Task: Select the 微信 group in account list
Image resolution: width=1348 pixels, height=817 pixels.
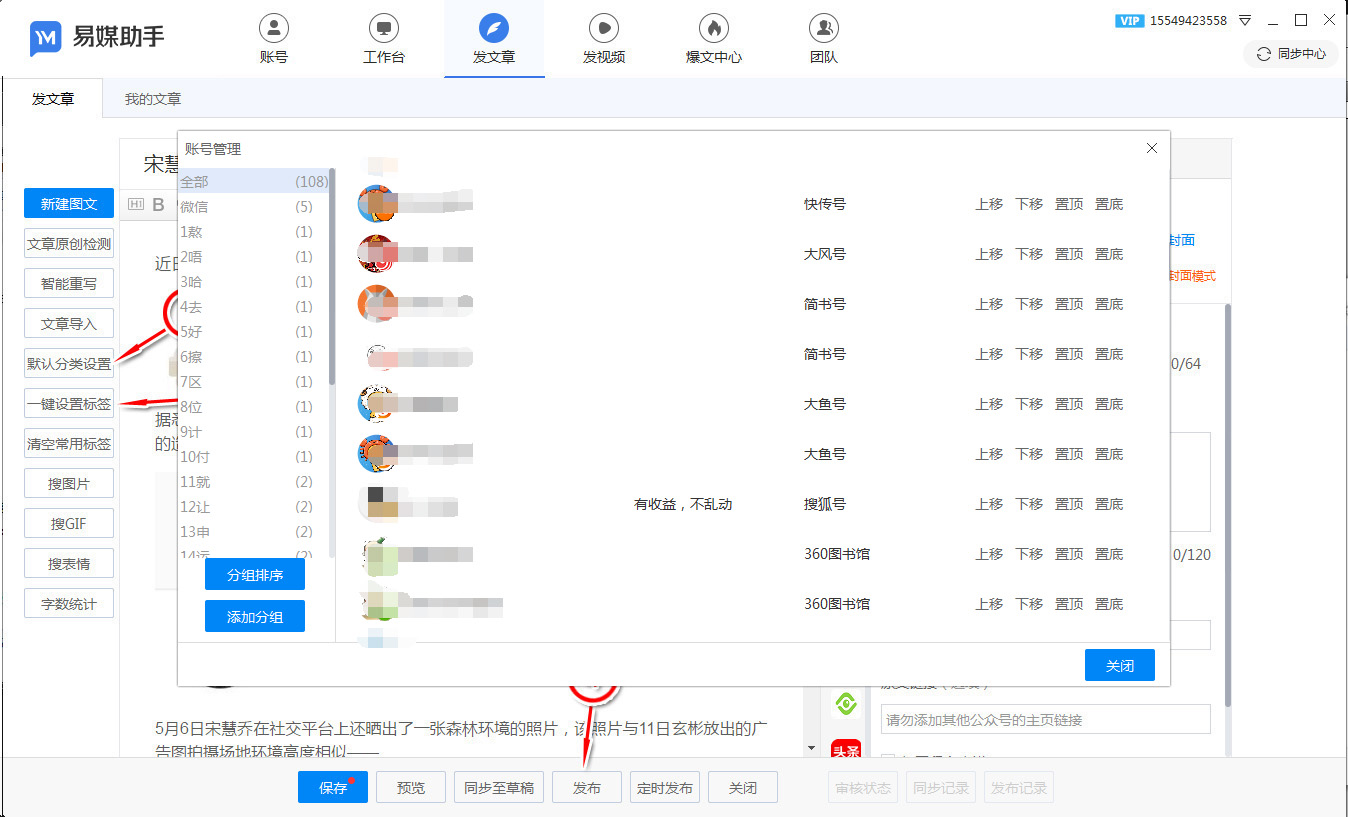Action: point(246,207)
